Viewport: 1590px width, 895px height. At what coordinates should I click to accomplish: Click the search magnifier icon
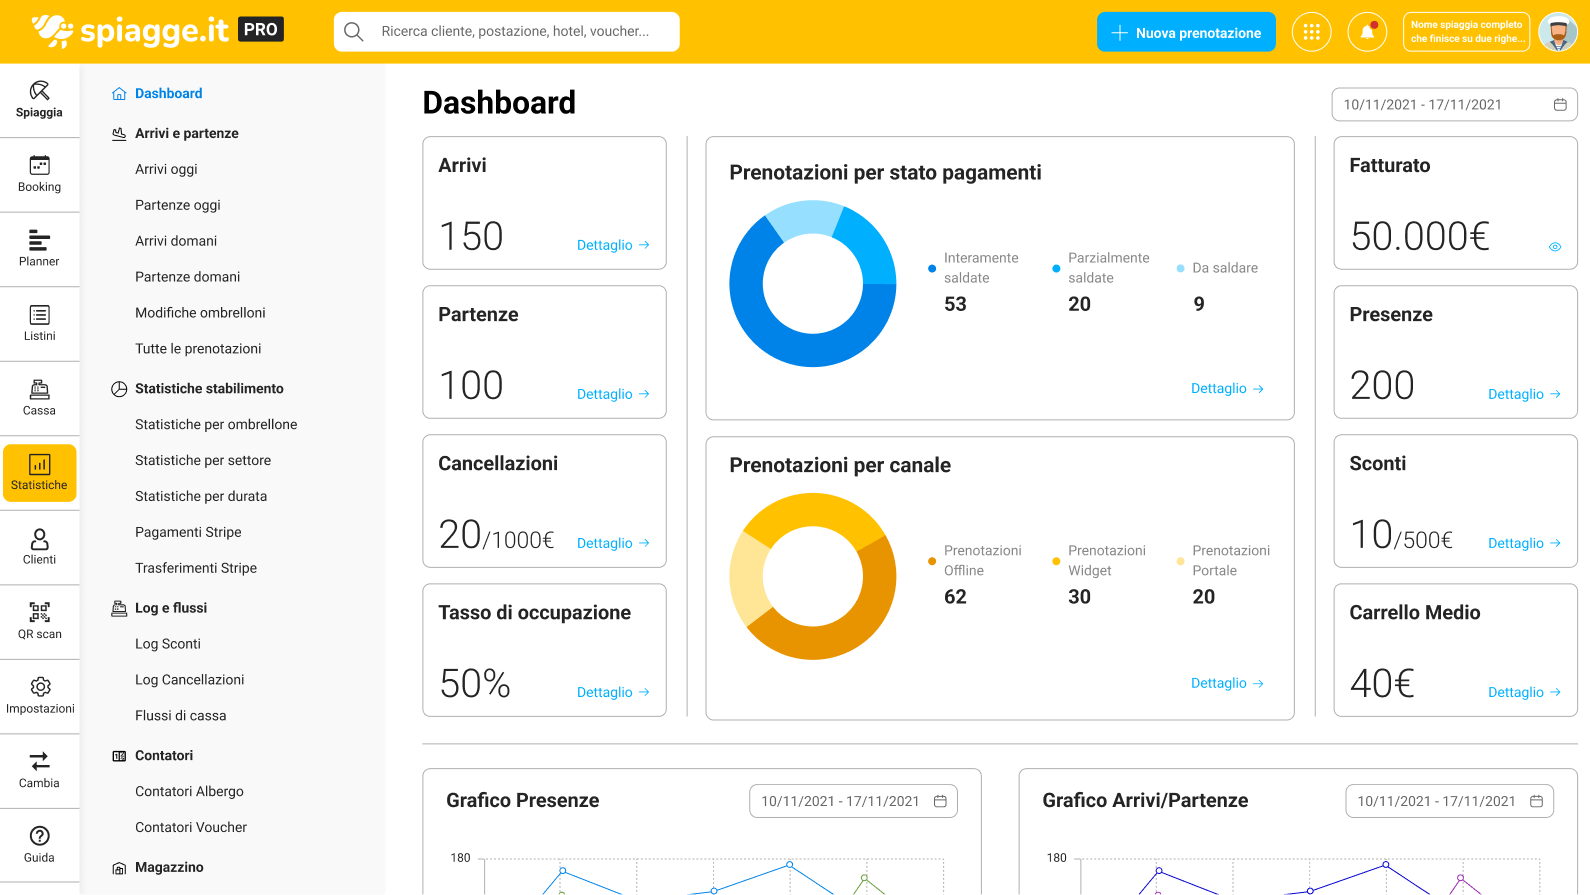[x=353, y=32]
